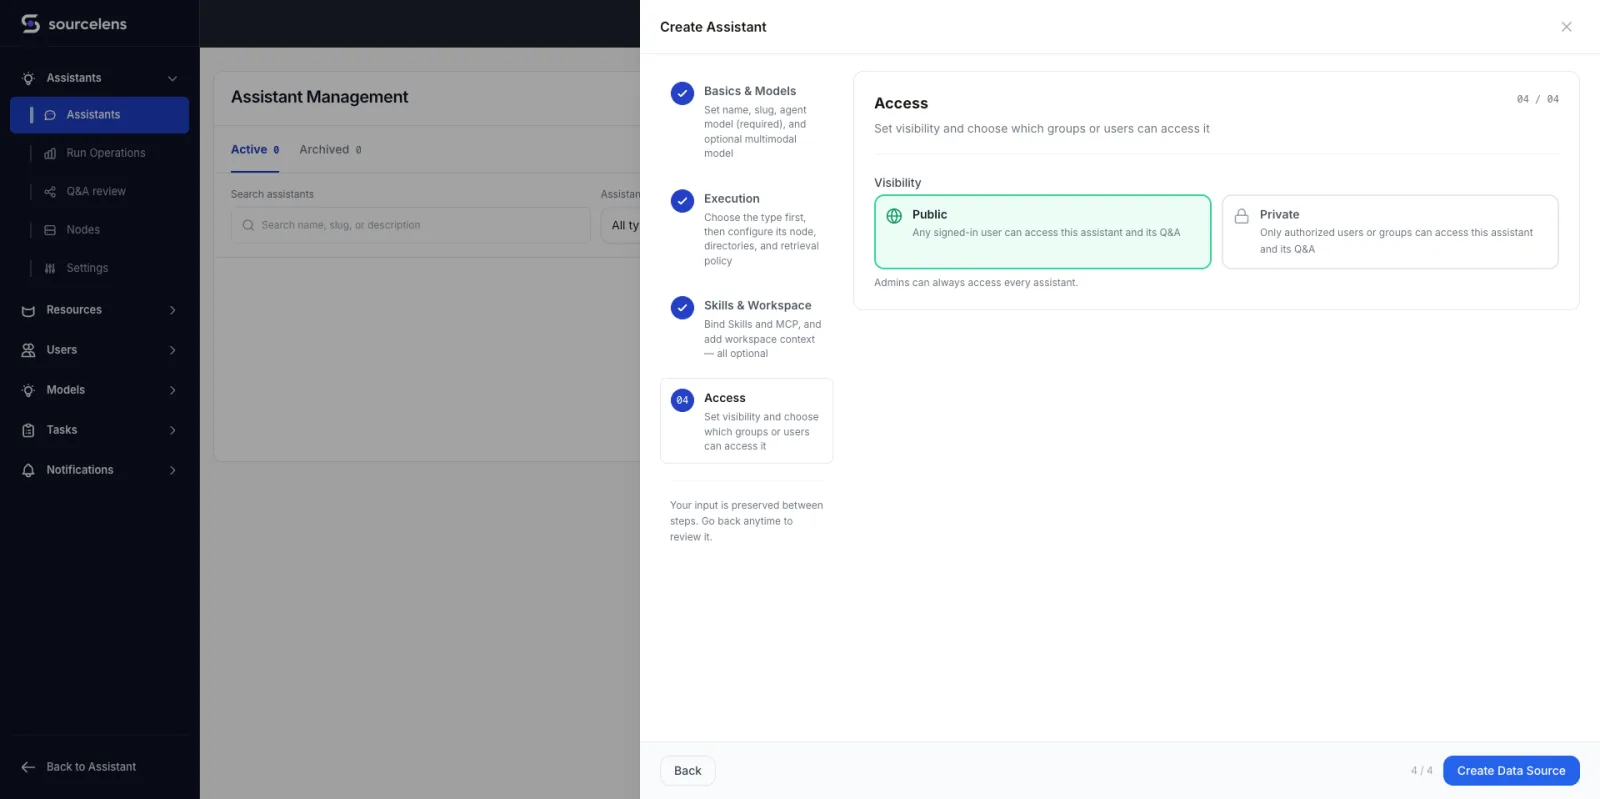
Task: Click the Users people icon
Action: [28, 350]
